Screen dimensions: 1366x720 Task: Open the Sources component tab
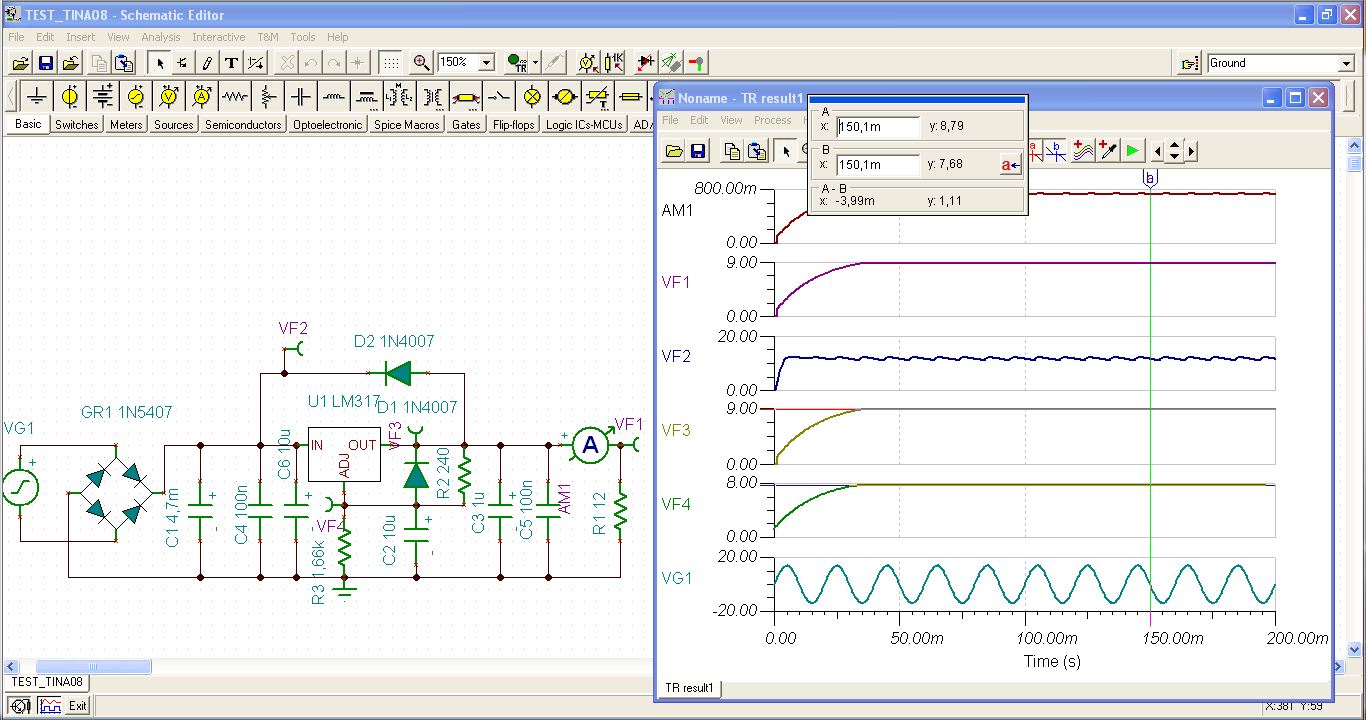pos(173,125)
